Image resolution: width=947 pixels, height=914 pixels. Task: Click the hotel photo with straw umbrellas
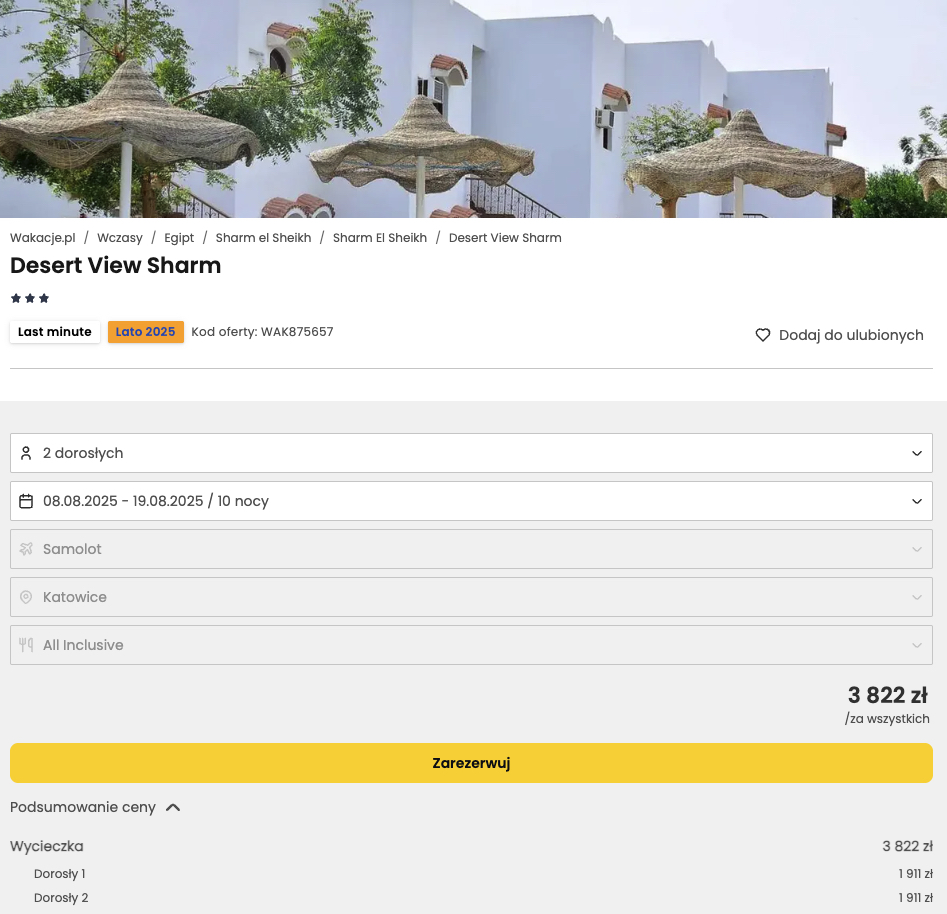pos(474,109)
